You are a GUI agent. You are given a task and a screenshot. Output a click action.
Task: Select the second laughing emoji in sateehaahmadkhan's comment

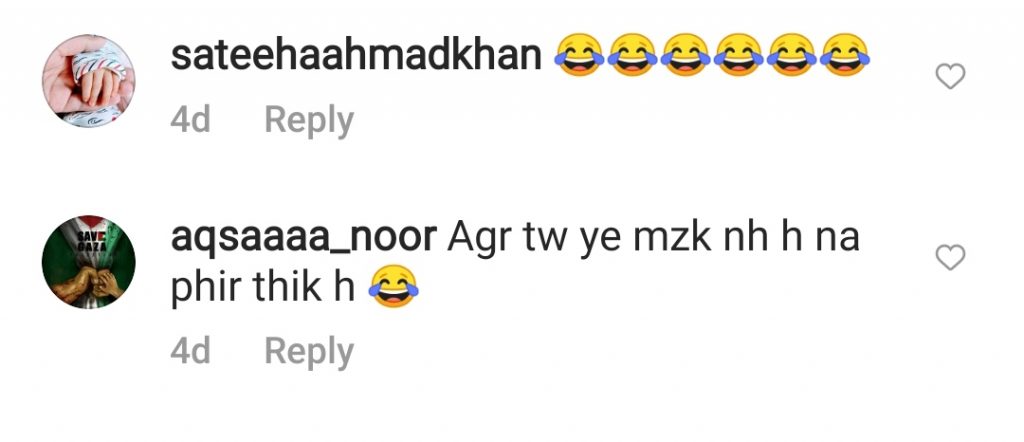[631, 55]
